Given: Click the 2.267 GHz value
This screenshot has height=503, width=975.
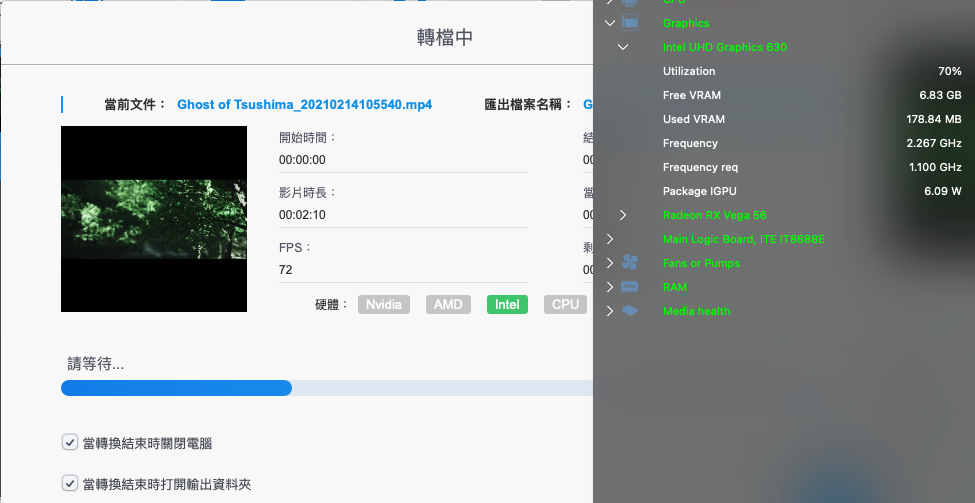Looking at the screenshot, I should tap(934, 143).
